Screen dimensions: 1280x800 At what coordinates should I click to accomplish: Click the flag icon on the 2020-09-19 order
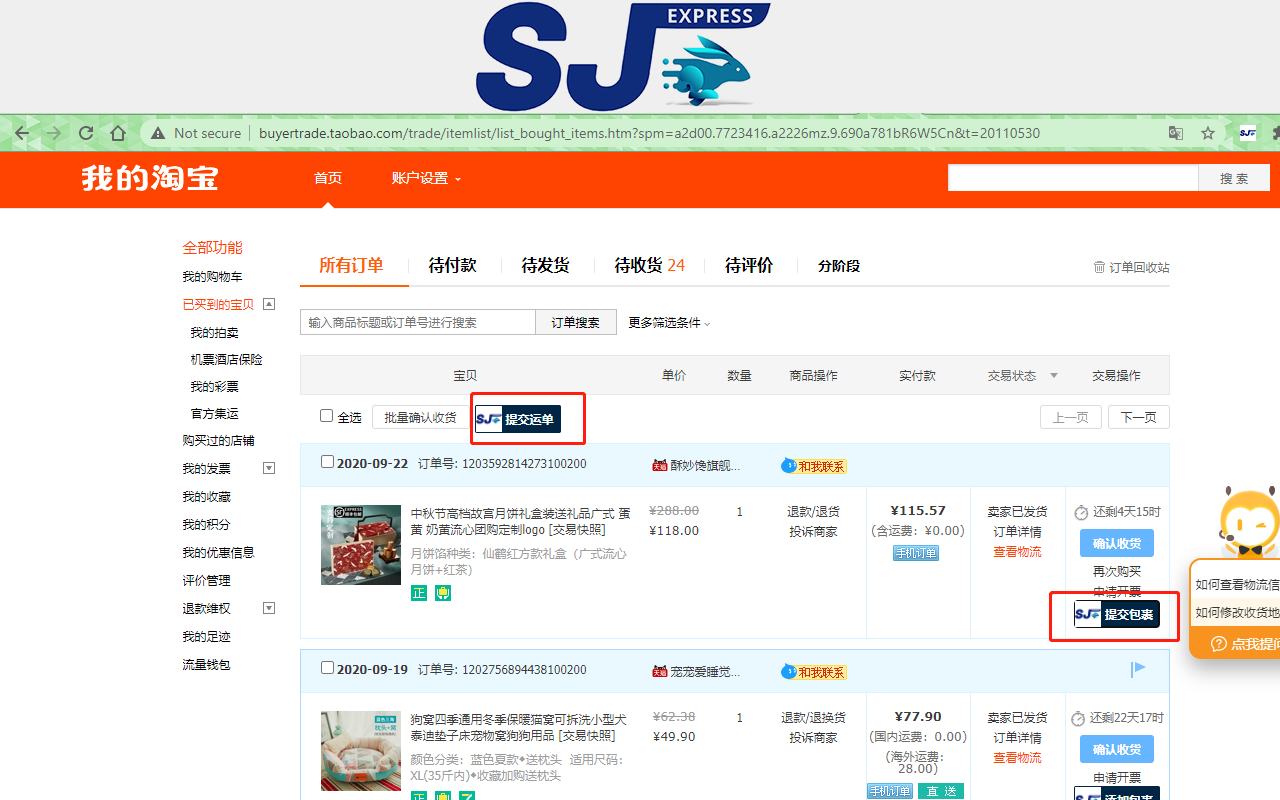pos(1138,668)
